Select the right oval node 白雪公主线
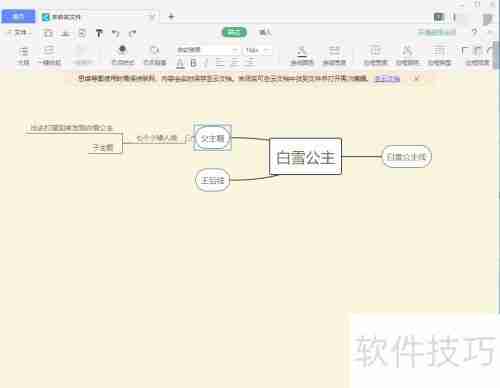500x388 pixels. 406,156
